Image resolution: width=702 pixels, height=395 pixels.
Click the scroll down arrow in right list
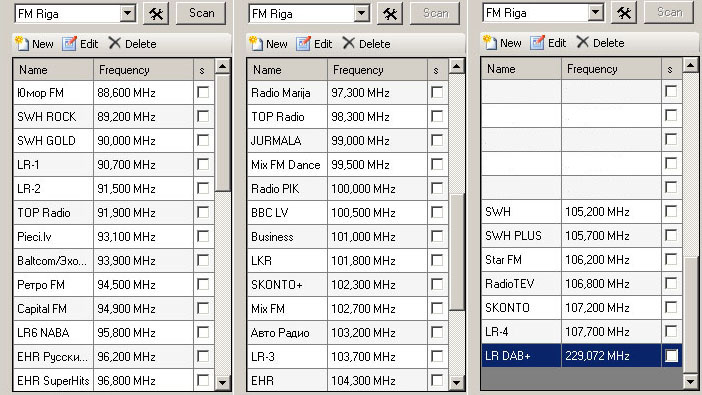(x=691, y=381)
